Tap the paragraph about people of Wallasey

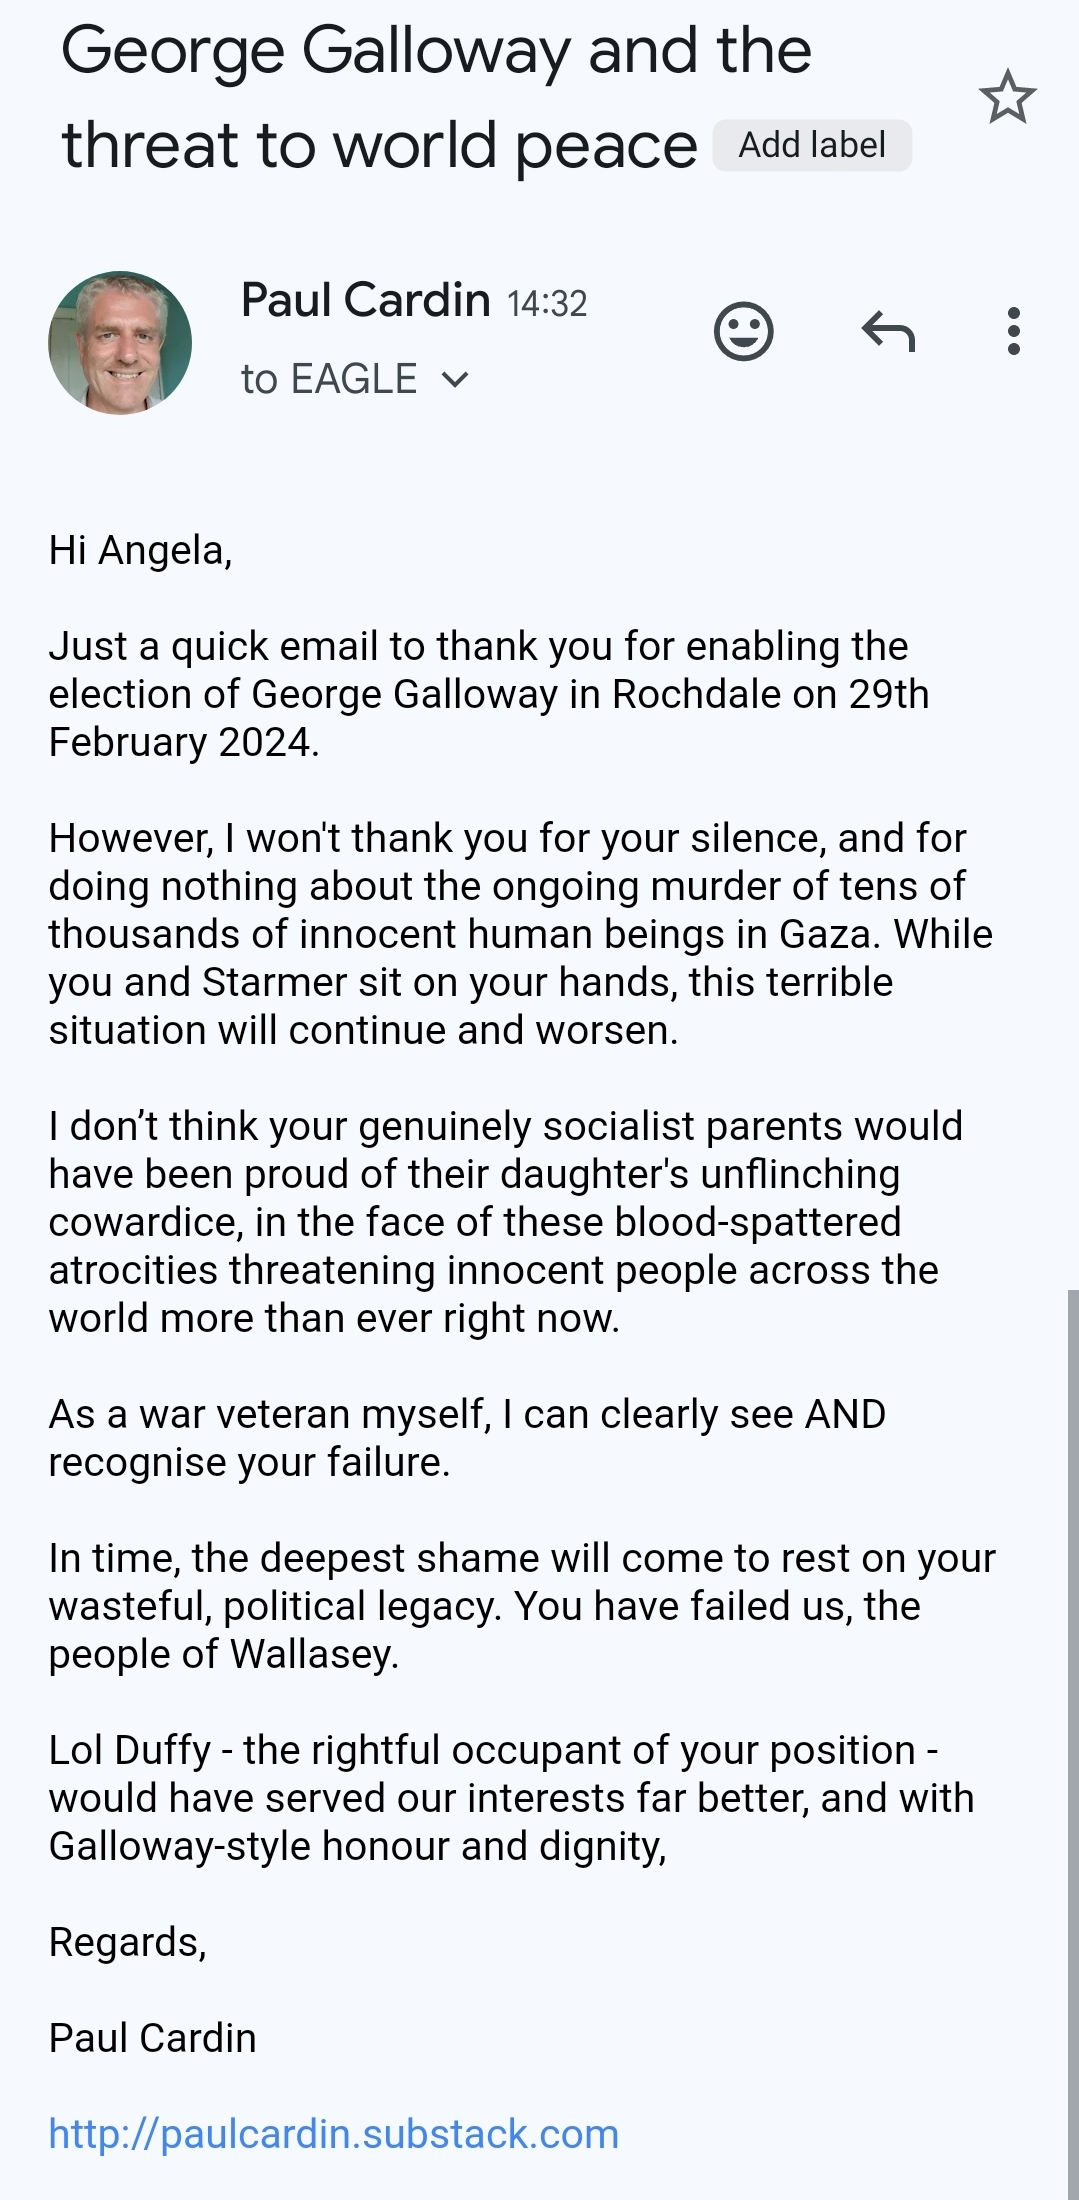point(521,1606)
